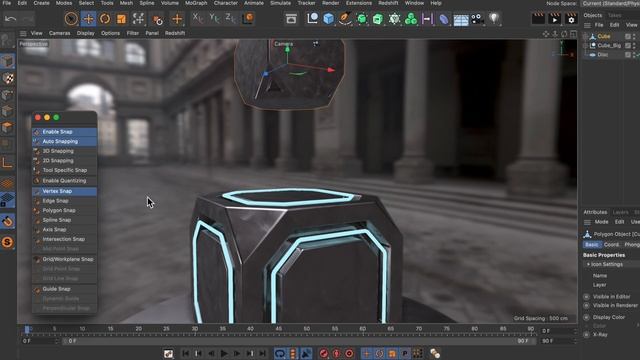This screenshot has width=640, height=360.
Task: Activate the Scale tool
Action: 121,19
